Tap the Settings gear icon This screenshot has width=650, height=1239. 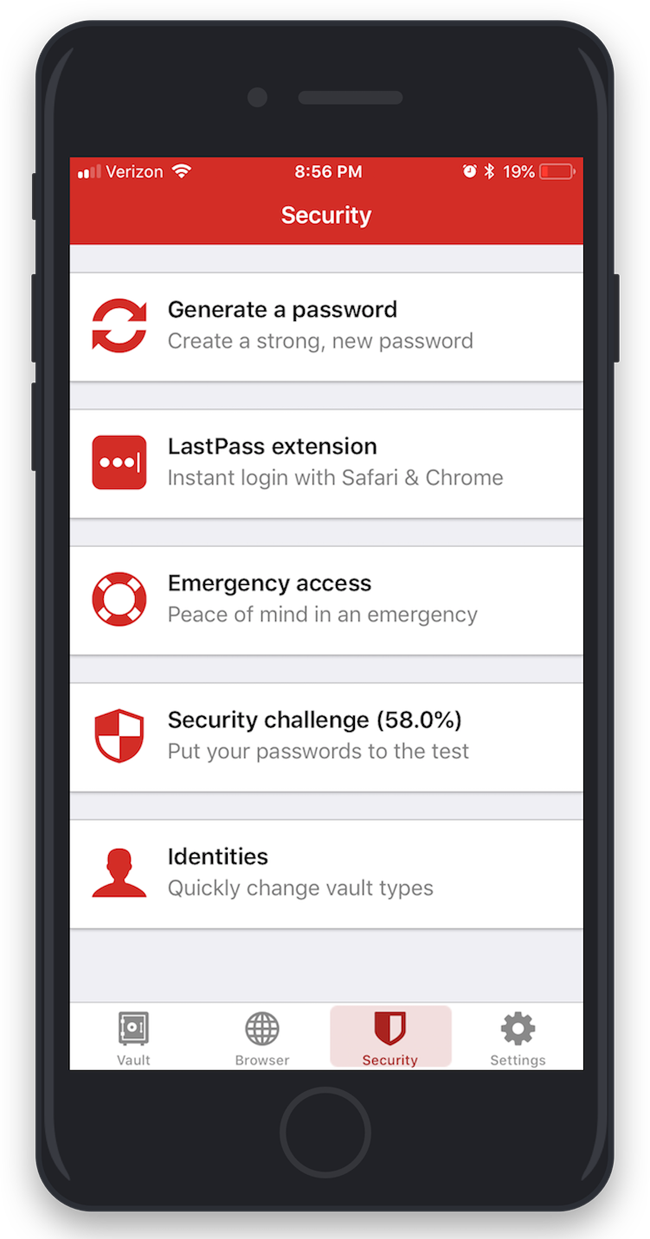click(x=518, y=1028)
